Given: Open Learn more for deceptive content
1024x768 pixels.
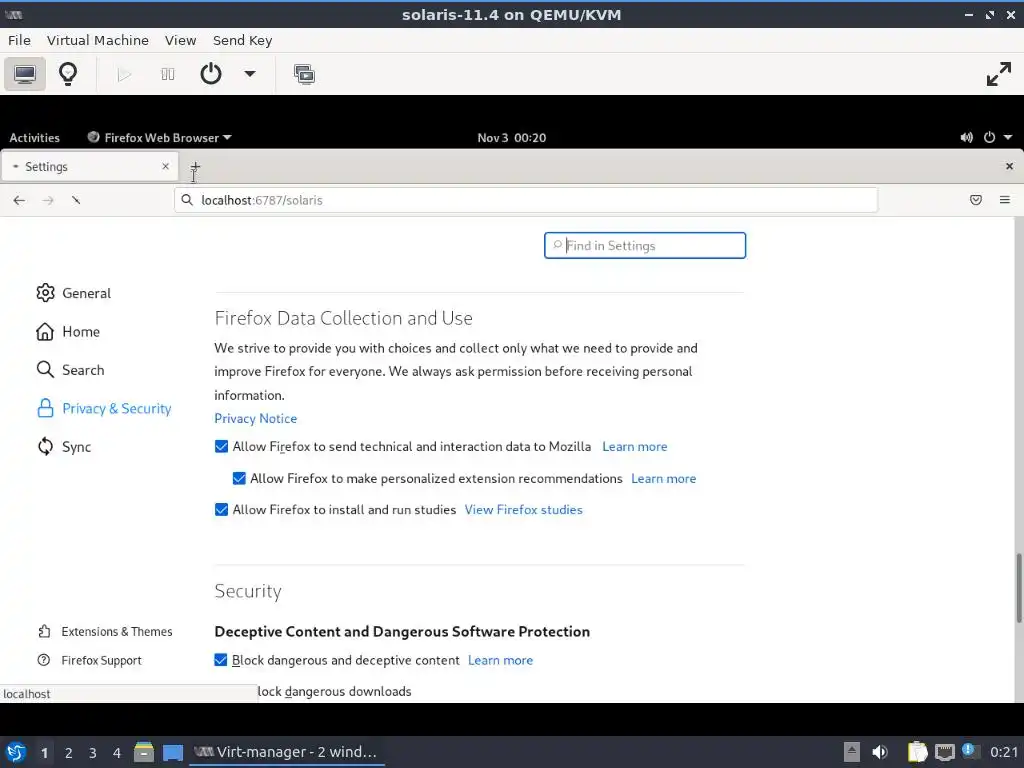Looking at the screenshot, I should tap(500, 660).
